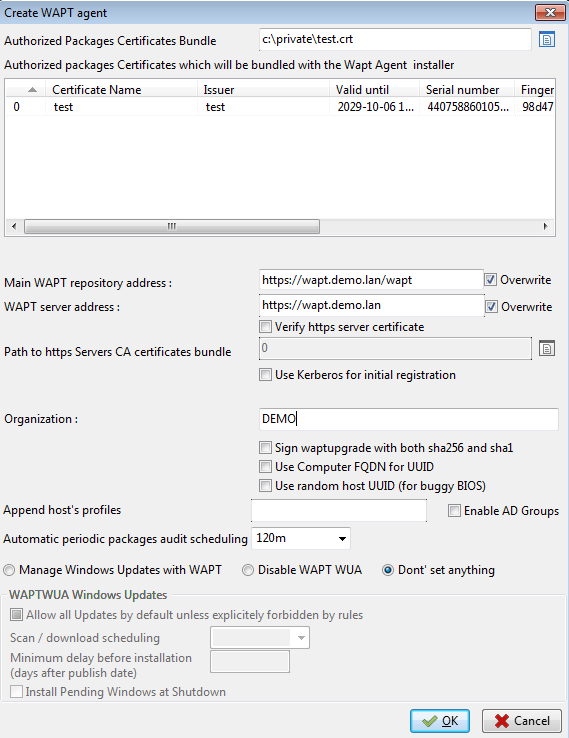Image resolution: width=569 pixels, height=738 pixels.
Task: Open the packages audit scheduling dropdown
Action: click(x=342, y=538)
